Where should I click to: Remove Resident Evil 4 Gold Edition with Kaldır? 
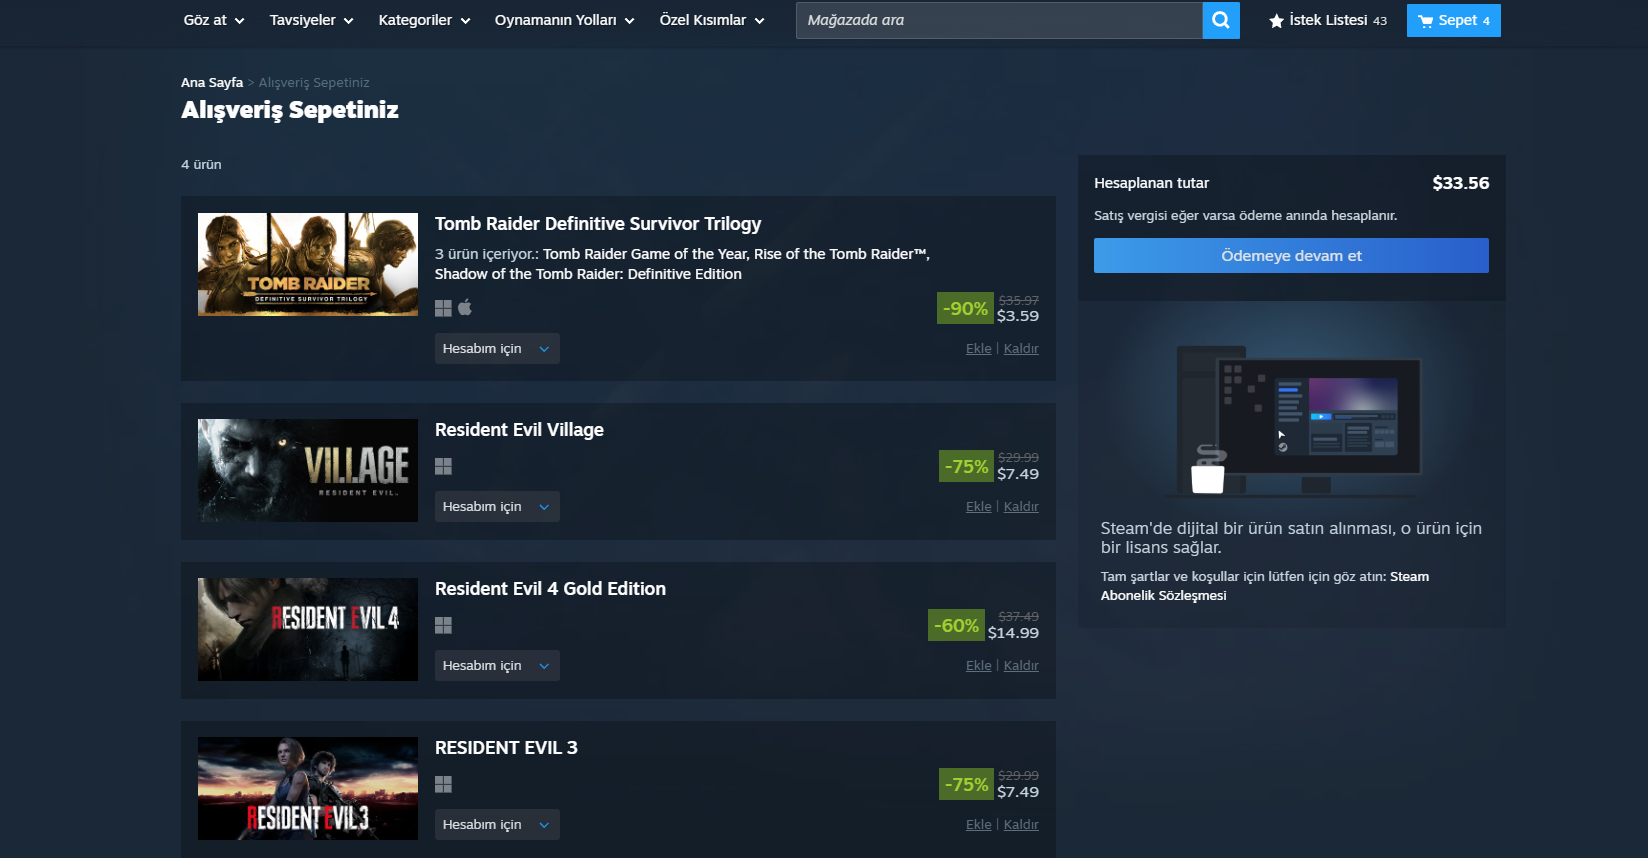(x=1021, y=666)
